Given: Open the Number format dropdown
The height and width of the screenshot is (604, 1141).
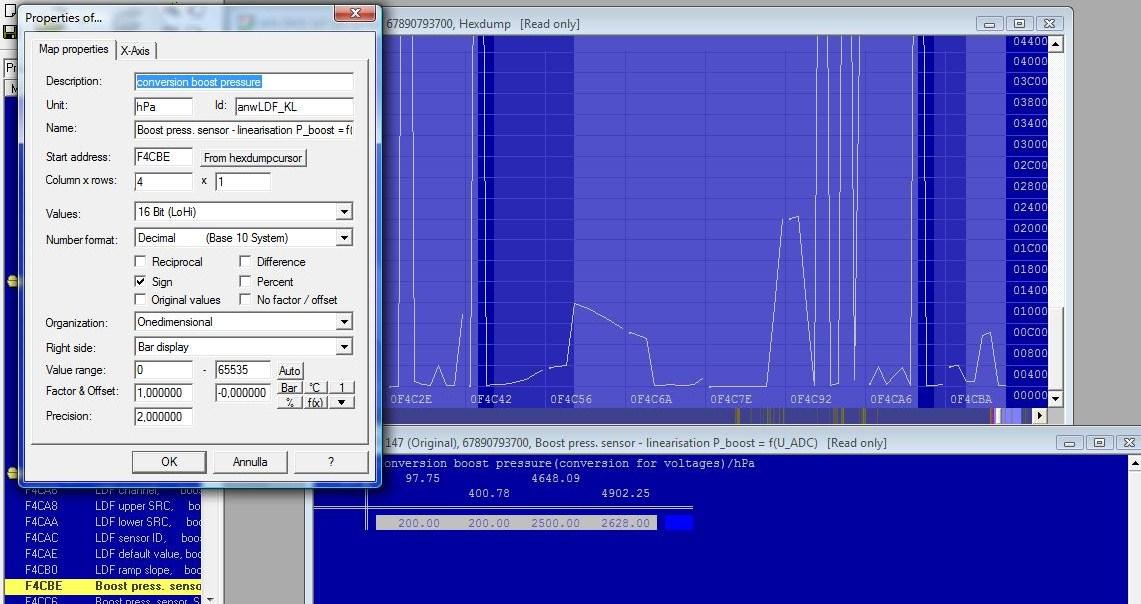Looking at the screenshot, I should click(x=344, y=238).
